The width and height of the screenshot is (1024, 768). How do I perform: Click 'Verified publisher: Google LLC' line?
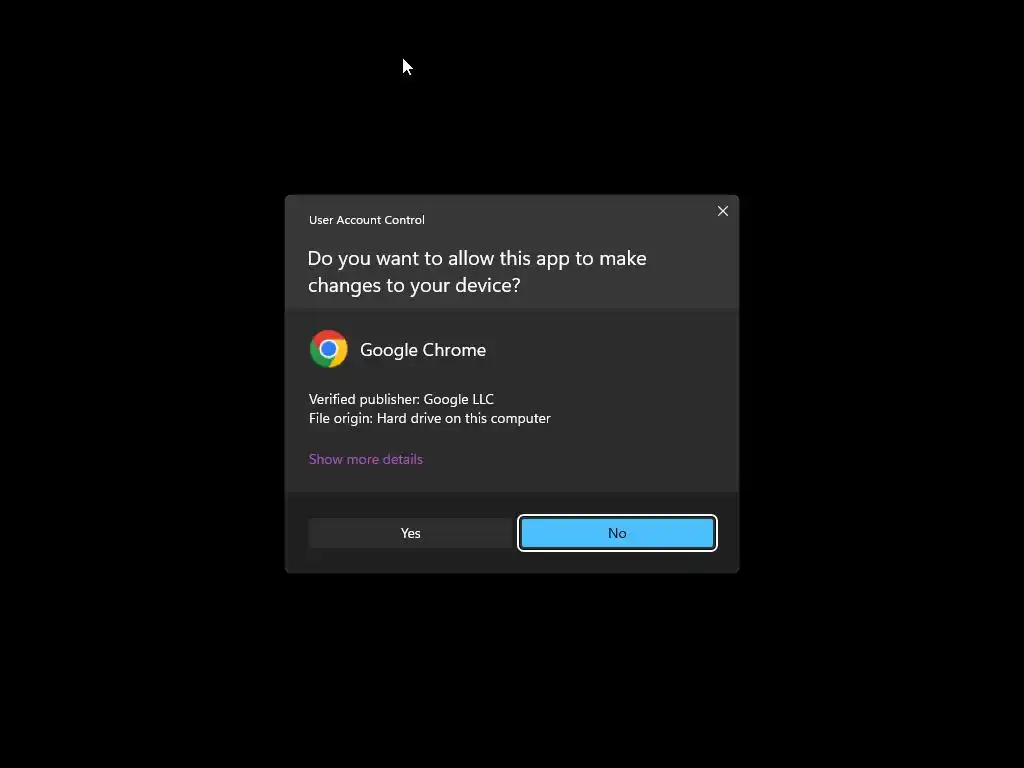(x=401, y=399)
